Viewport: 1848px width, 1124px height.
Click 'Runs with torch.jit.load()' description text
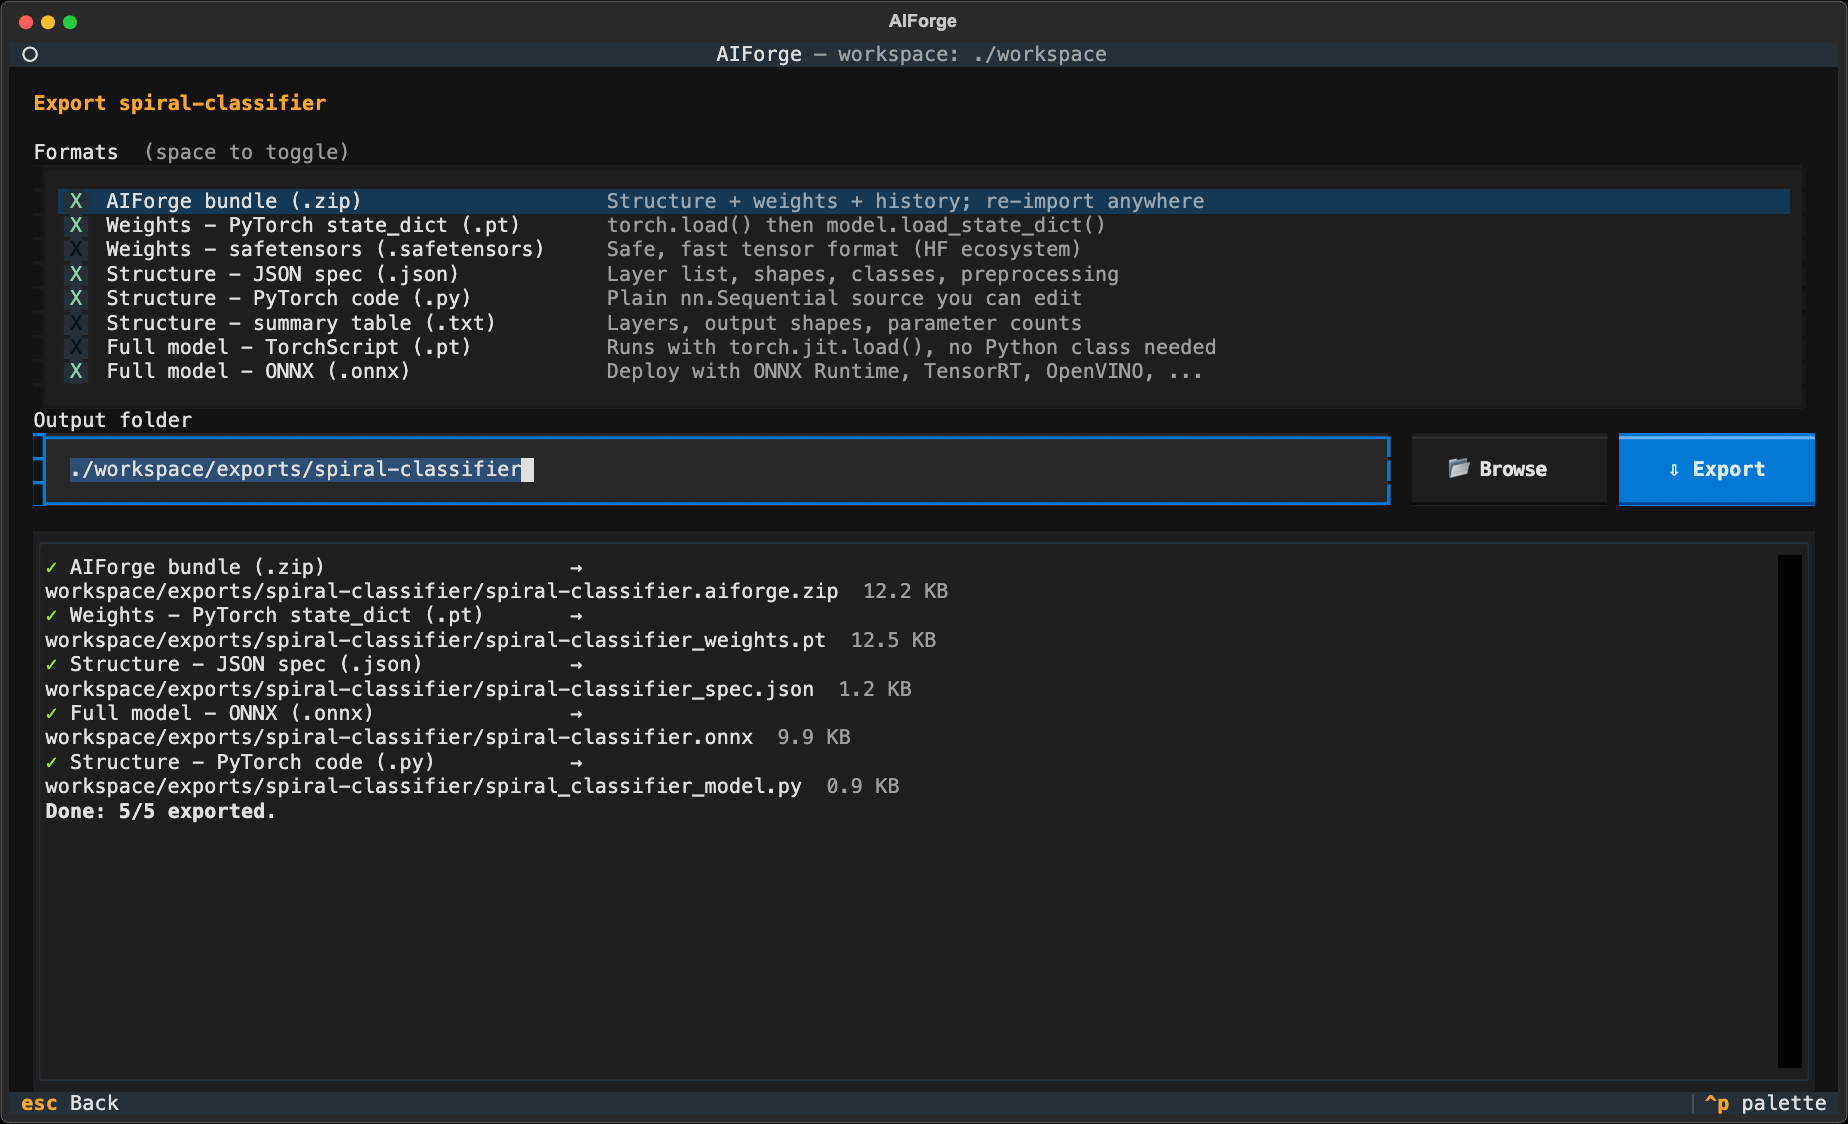point(911,347)
